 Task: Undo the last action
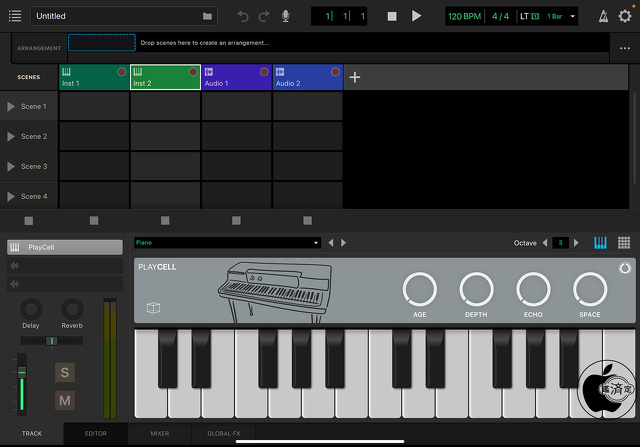tap(243, 16)
